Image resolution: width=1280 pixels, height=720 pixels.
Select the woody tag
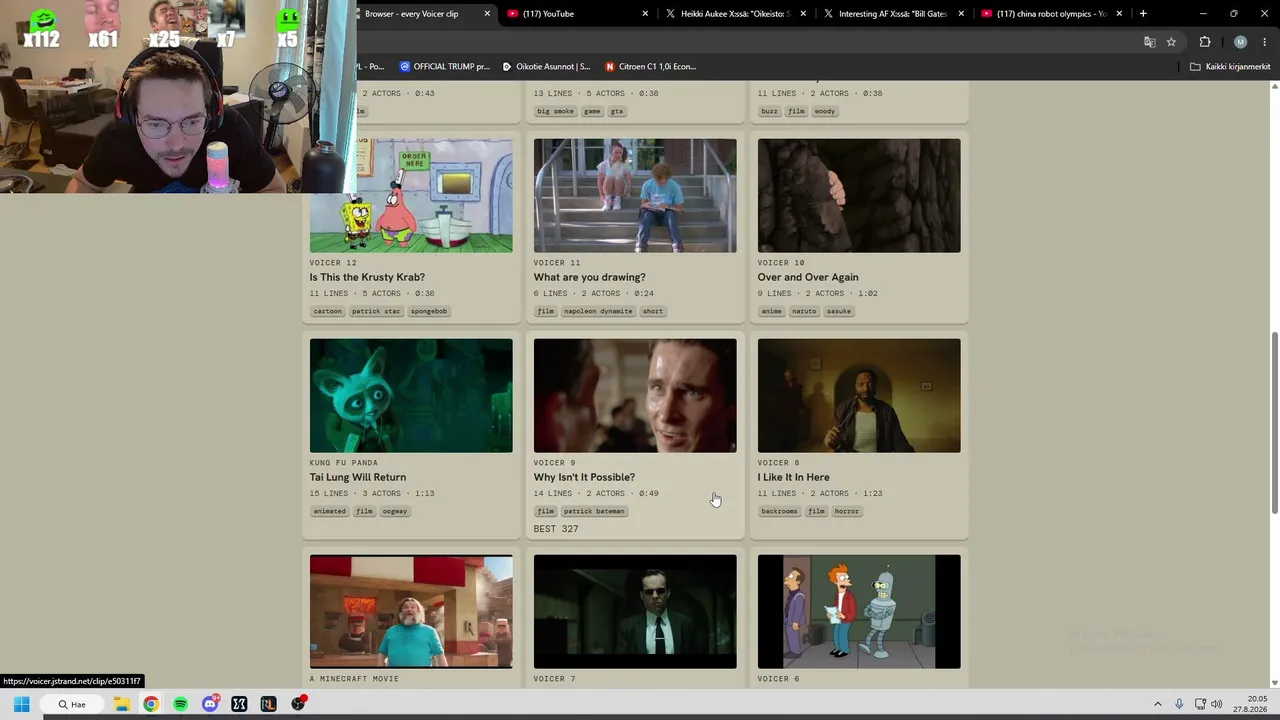point(824,111)
